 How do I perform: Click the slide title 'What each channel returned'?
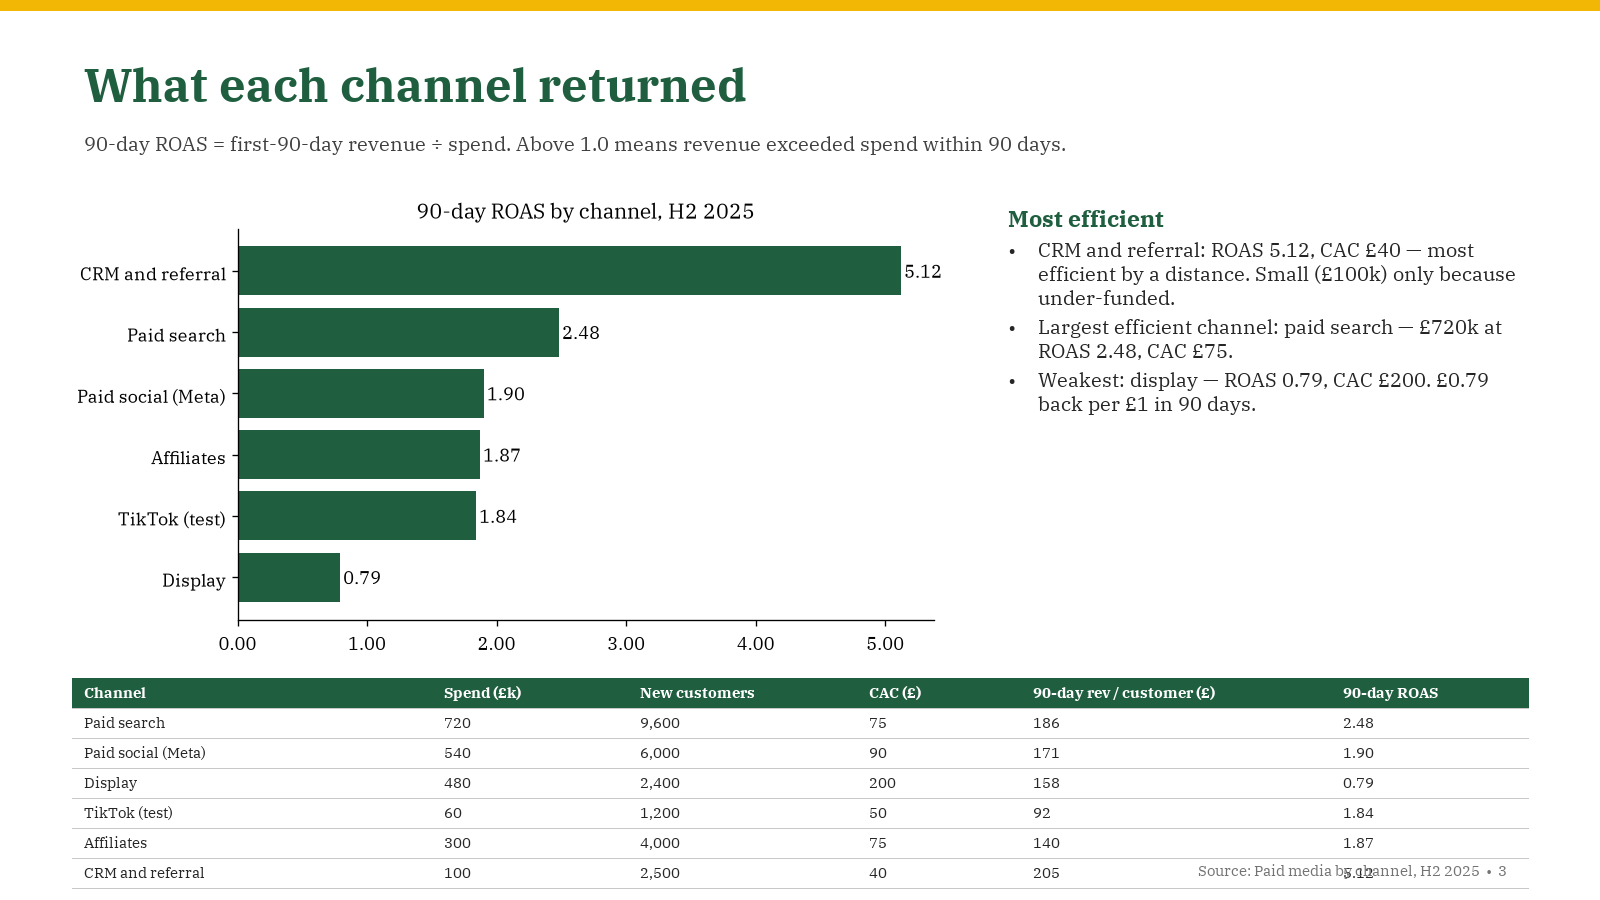click(415, 86)
